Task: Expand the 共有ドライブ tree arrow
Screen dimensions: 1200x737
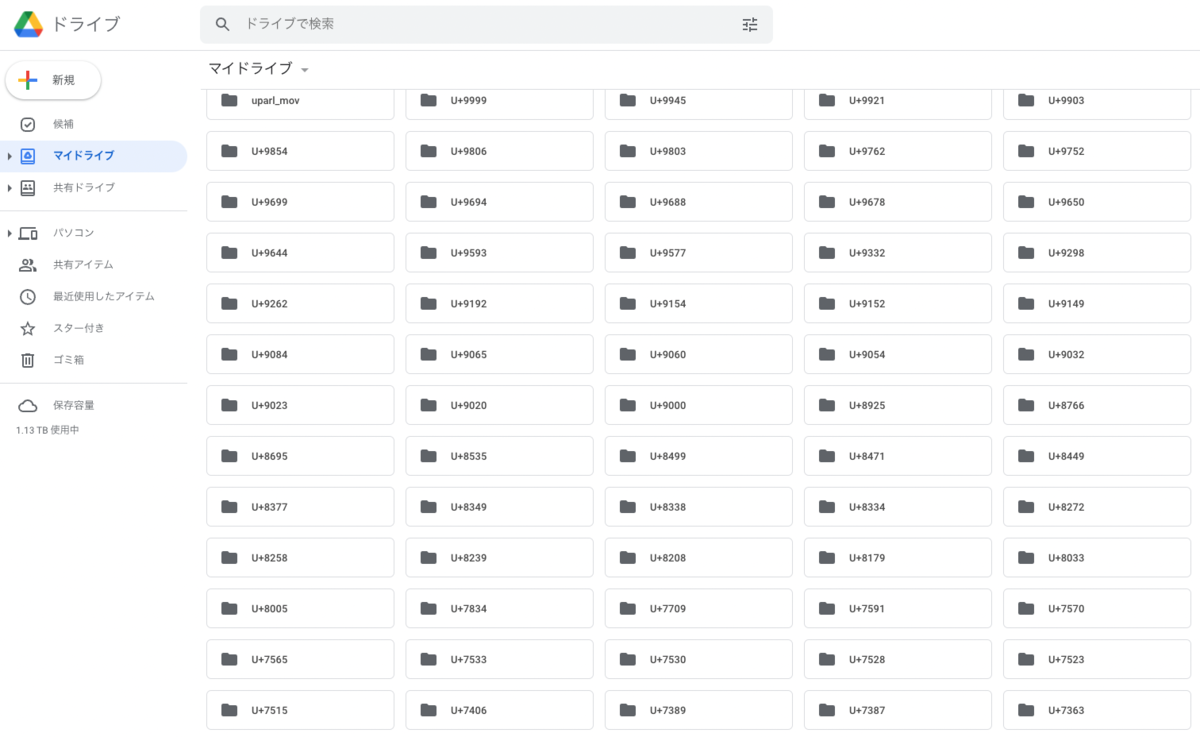Action: point(9,187)
